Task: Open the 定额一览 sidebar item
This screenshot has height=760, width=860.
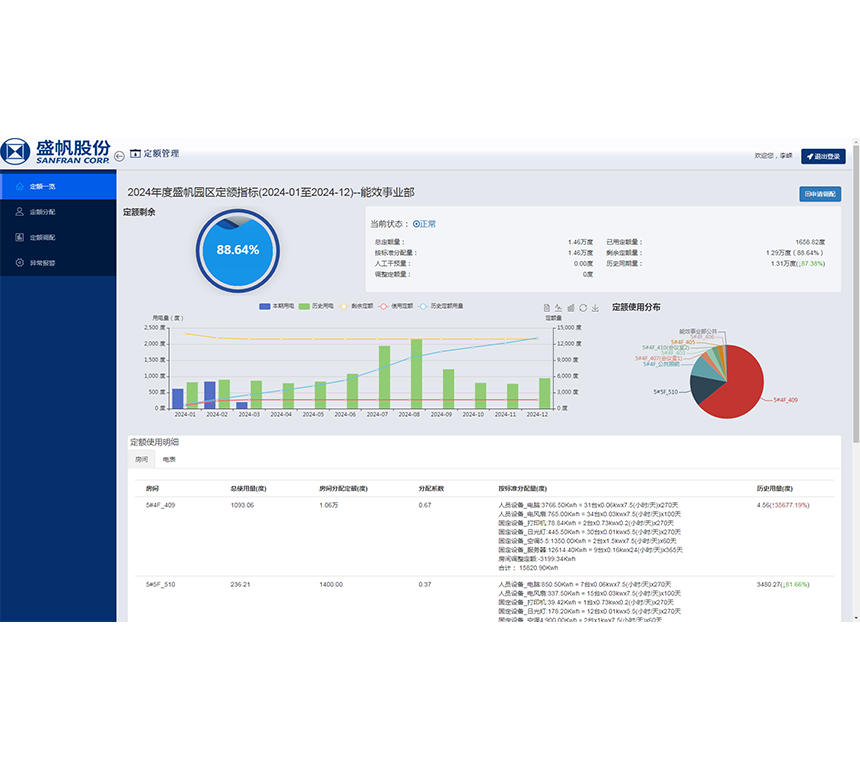Action: pyautogui.click(x=42, y=186)
